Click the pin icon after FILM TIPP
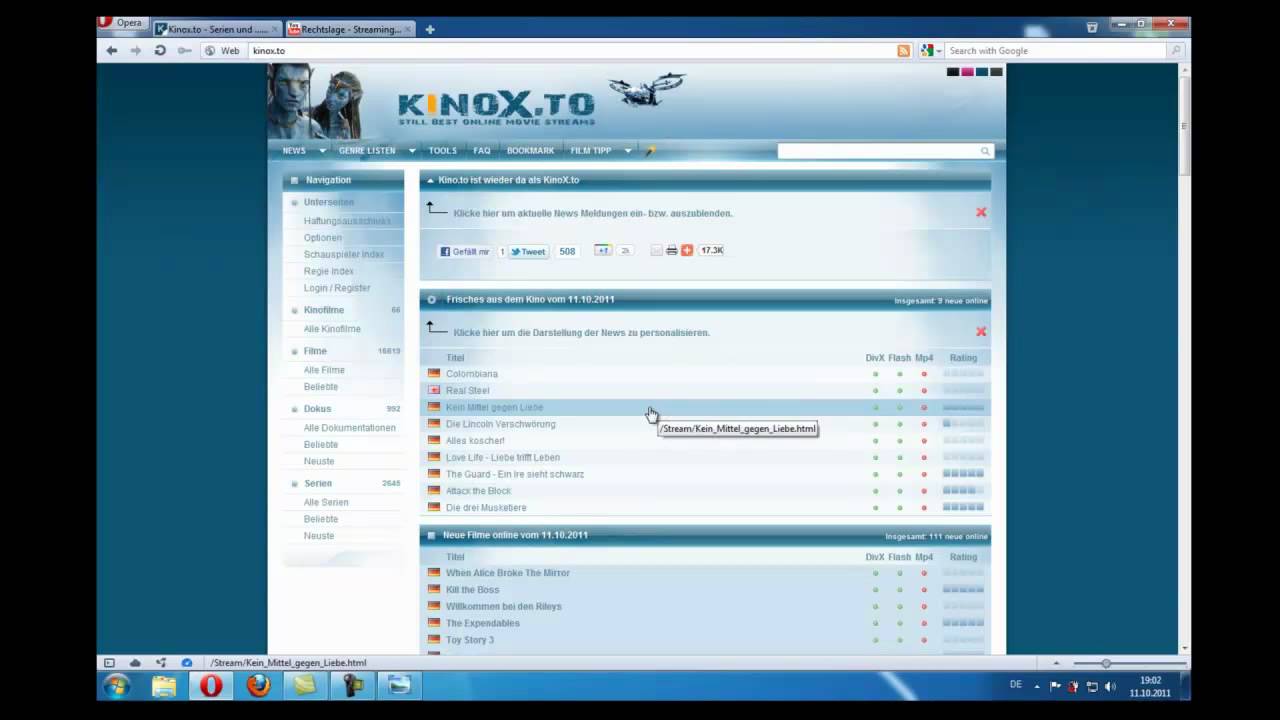The width and height of the screenshot is (1280, 720). coord(650,151)
